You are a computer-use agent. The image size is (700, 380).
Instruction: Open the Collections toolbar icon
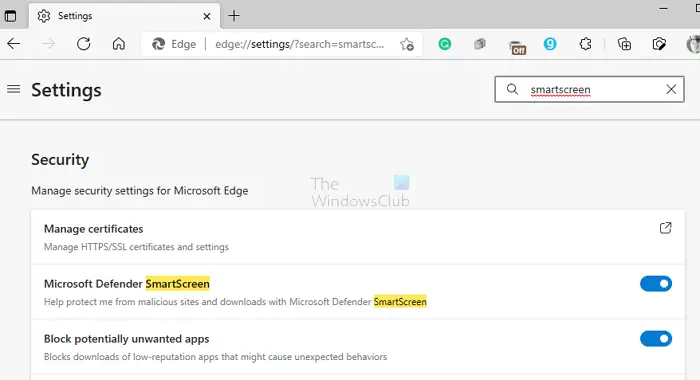[x=624, y=44]
